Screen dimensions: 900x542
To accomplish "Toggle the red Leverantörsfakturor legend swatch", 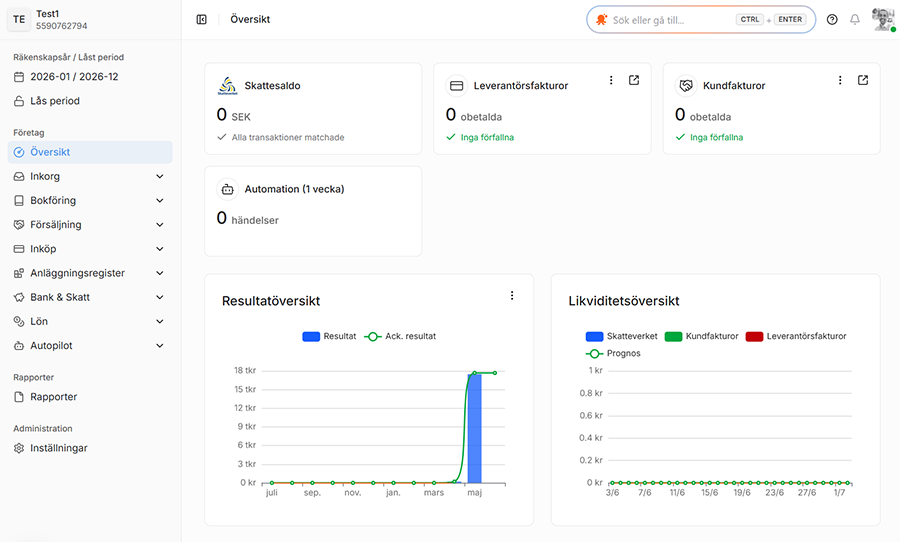I will (754, 336).
